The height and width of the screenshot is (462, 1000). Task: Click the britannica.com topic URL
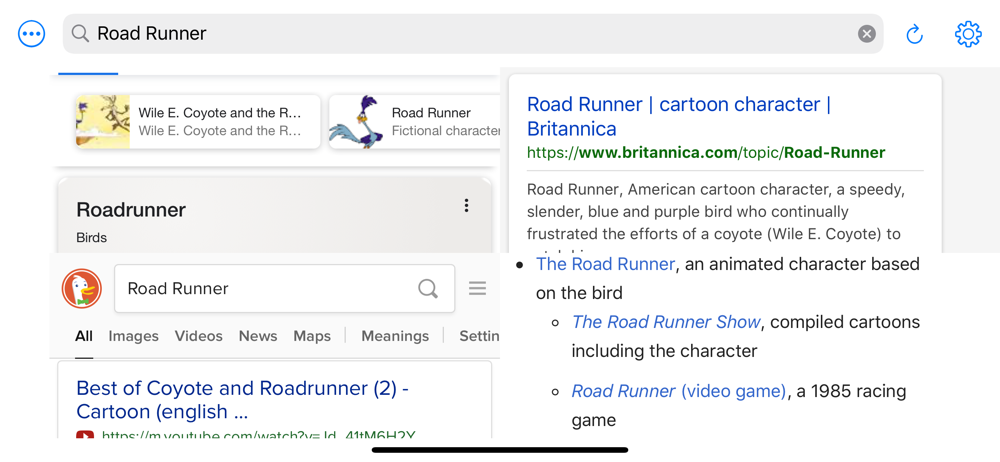[x=706, y=153]
